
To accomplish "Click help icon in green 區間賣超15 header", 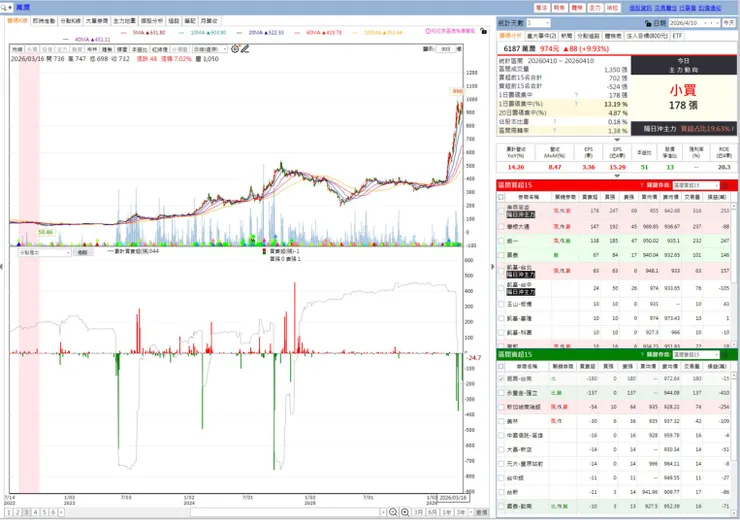I will [x=642, y=354].
